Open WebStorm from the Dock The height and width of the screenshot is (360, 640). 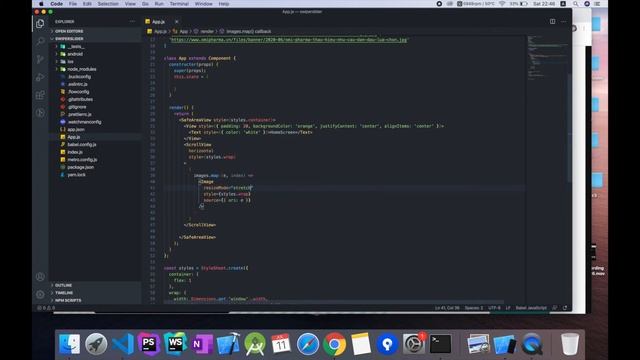coord(175,344)
